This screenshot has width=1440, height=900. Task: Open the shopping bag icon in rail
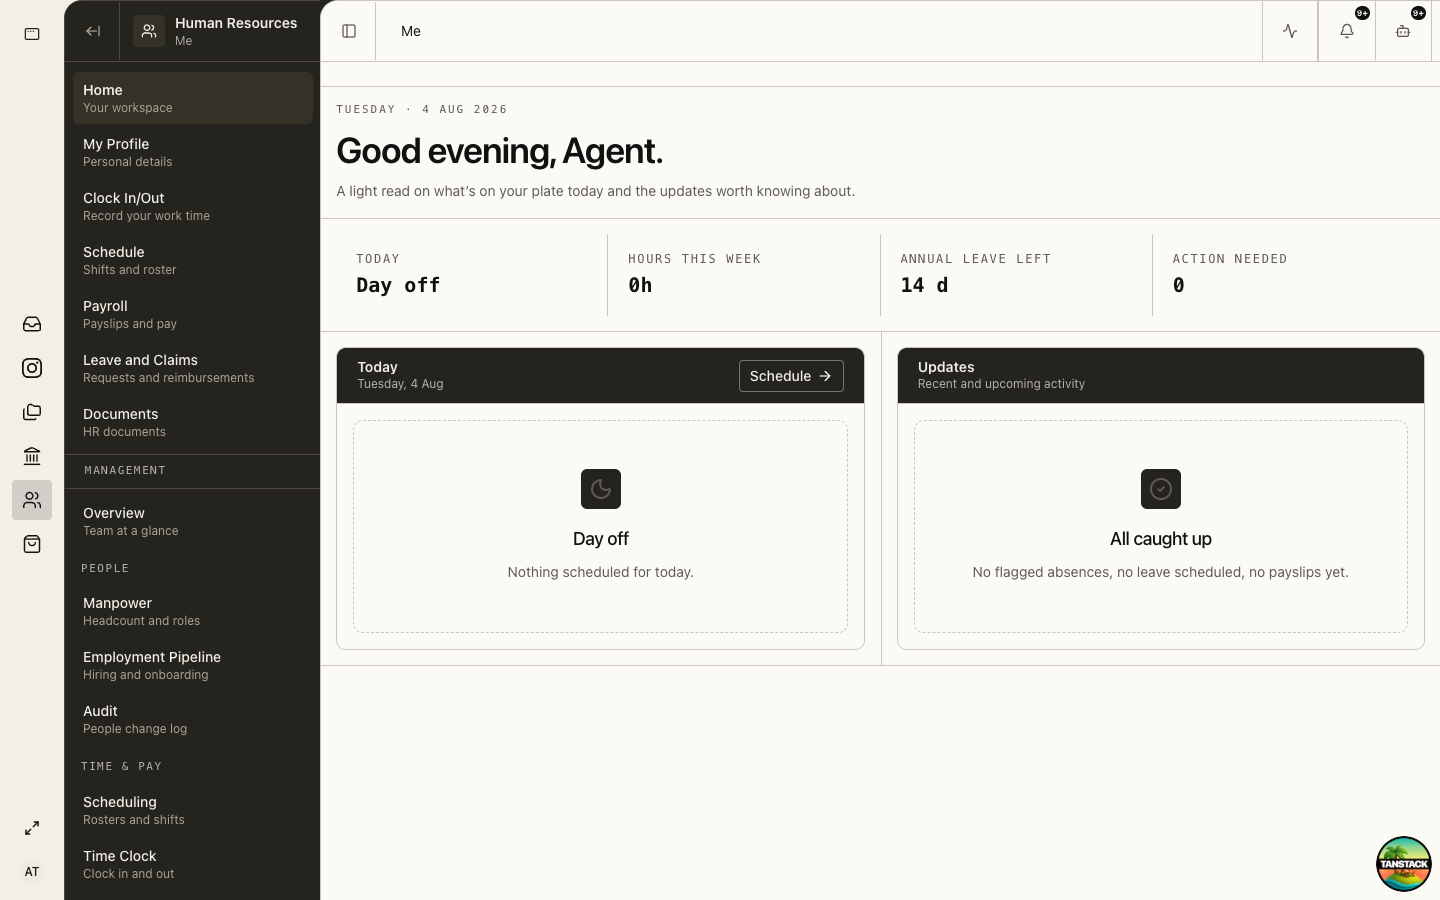coord(32,544)
